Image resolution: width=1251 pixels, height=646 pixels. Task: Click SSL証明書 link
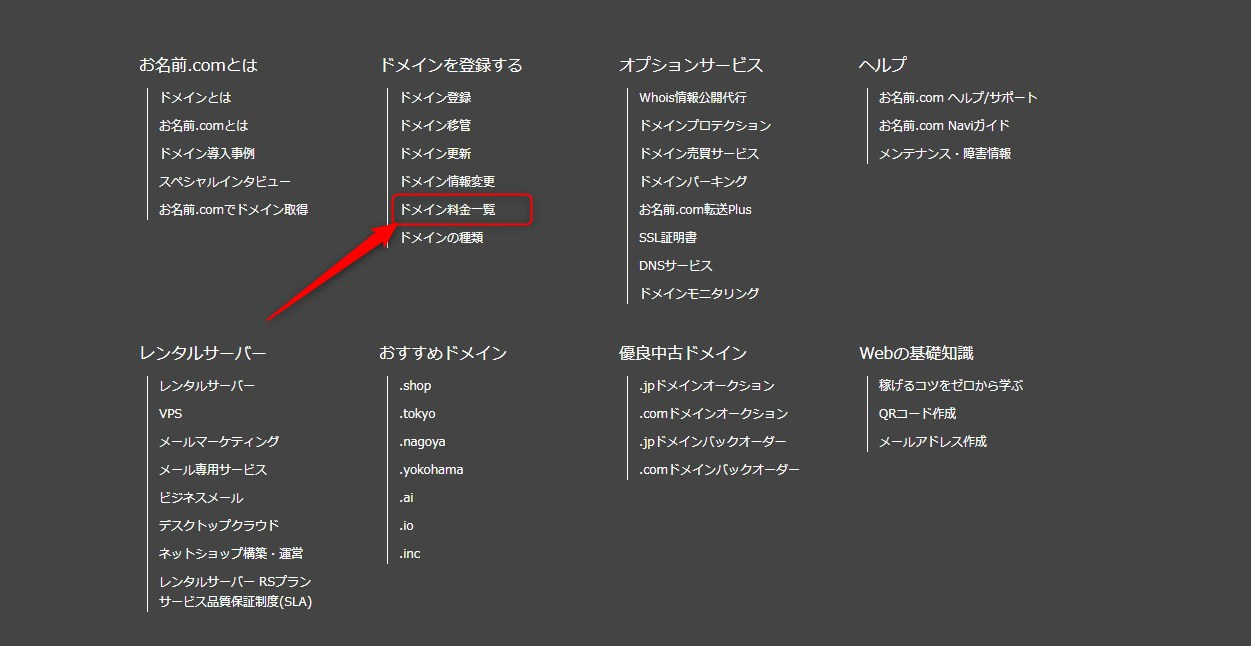(x=668, y=238)
